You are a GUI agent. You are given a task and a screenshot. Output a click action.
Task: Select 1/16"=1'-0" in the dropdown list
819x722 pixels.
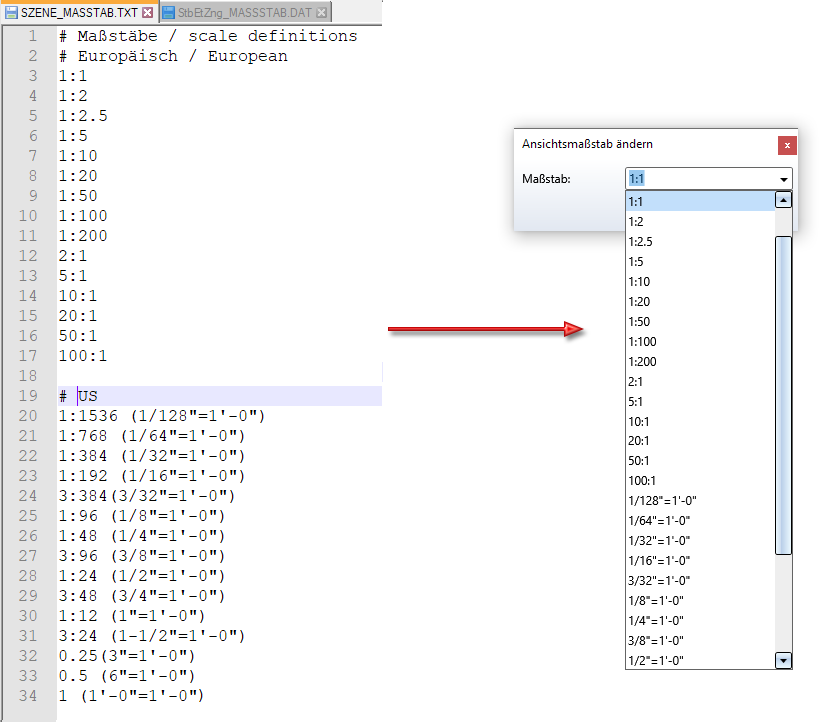pos(700,561)
